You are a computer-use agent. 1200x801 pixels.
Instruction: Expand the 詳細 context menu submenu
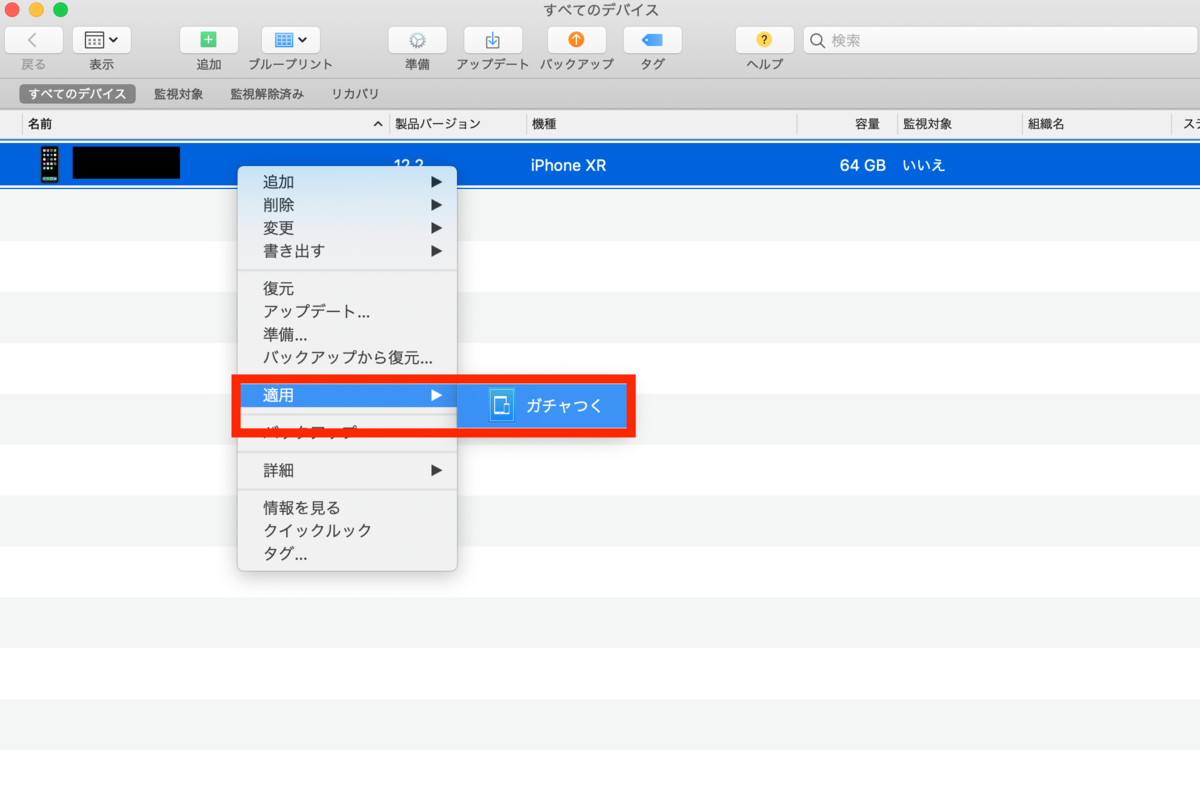click(x=347, y=470)
